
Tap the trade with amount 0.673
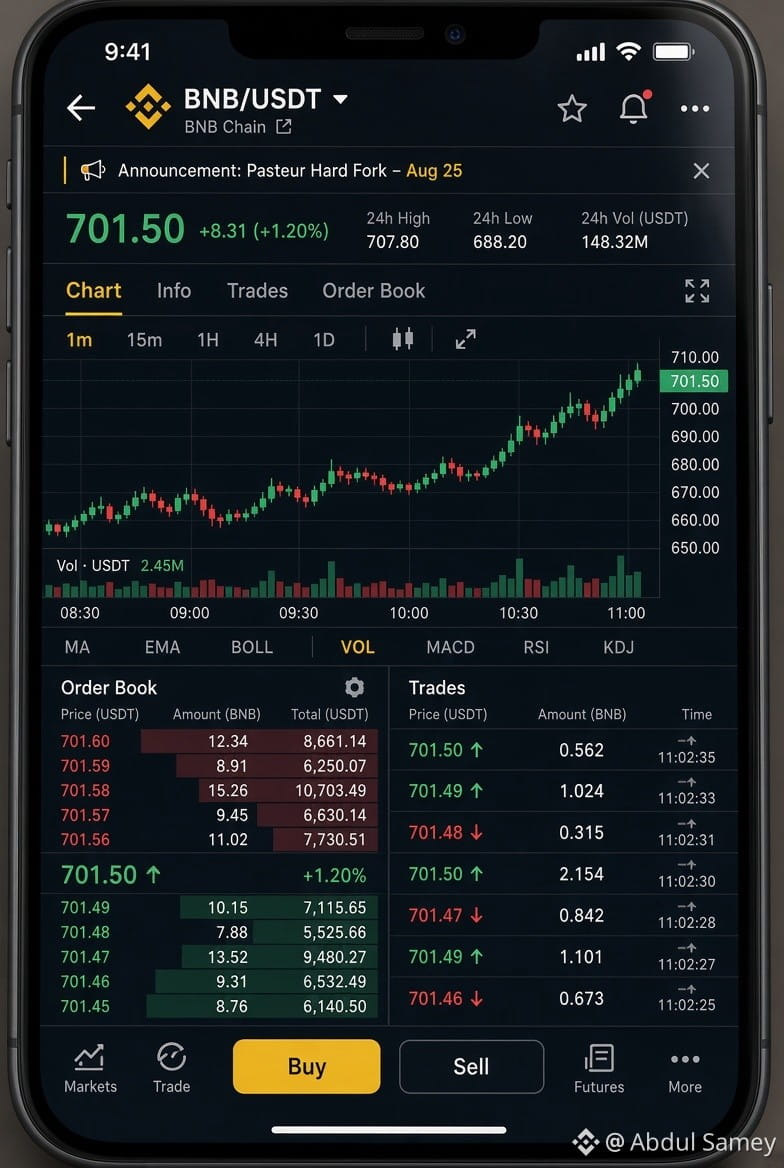point(563,998)
